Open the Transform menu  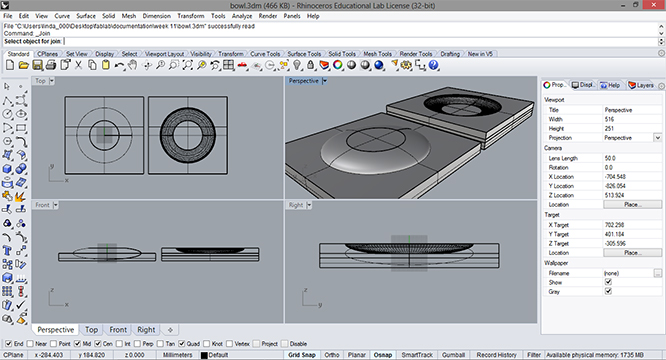191,16
